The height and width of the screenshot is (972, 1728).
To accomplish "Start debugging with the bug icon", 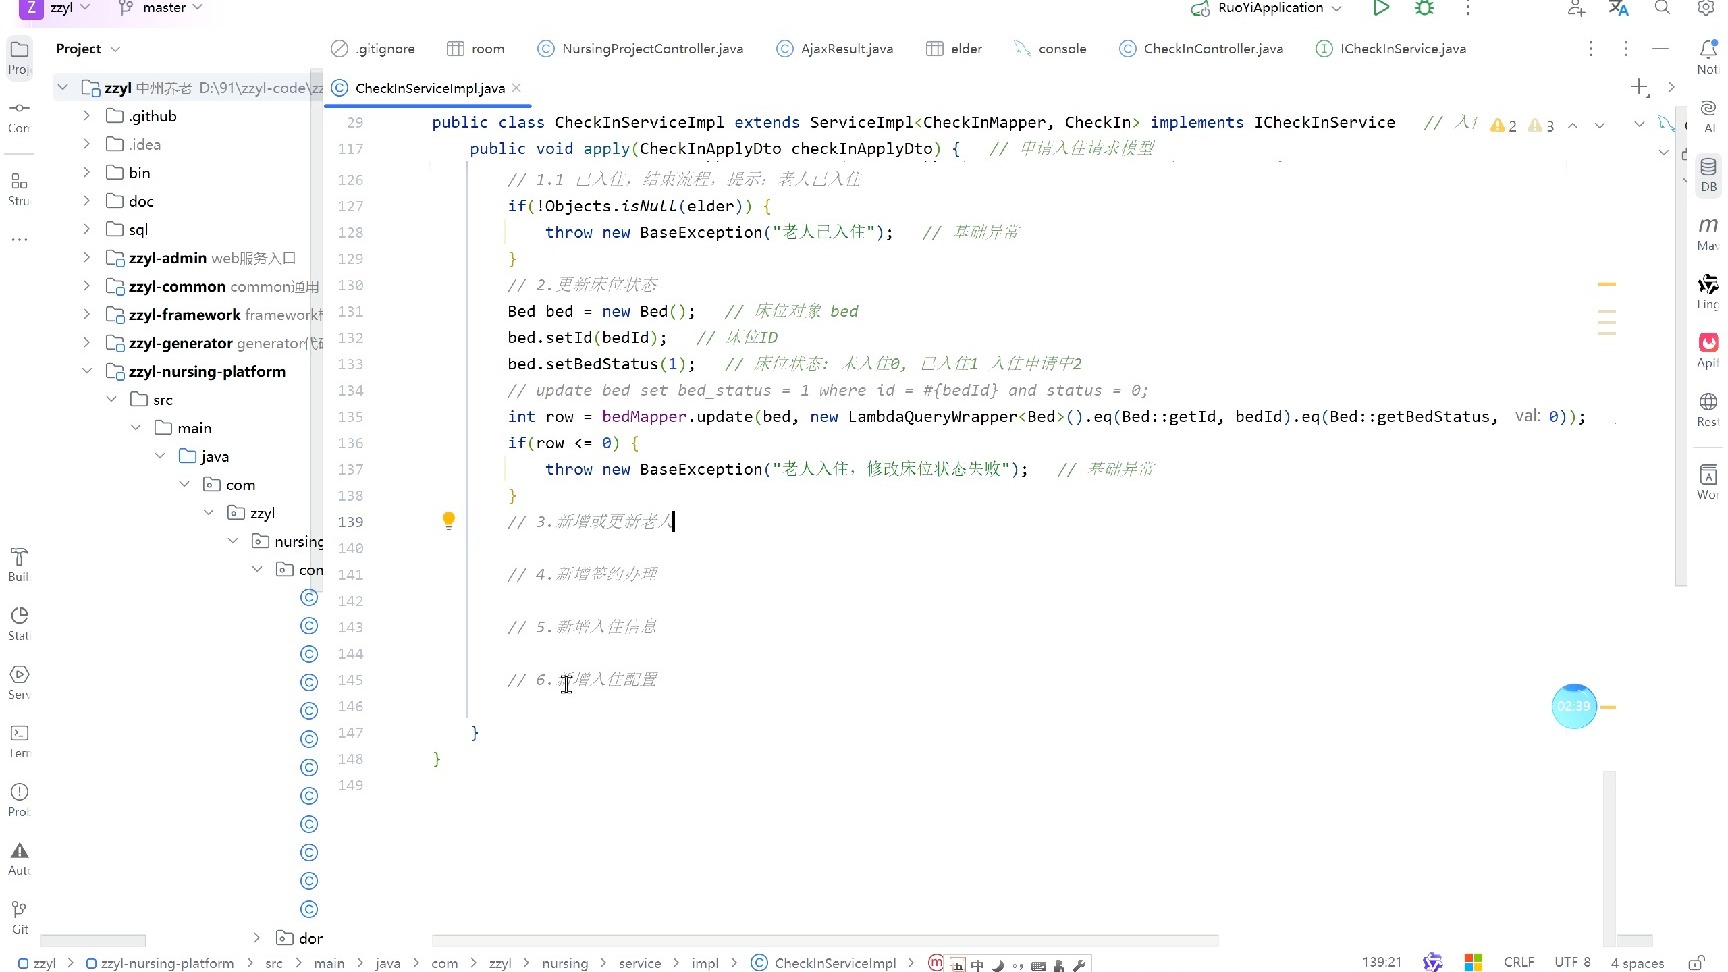I will [x=1424, y=8].
